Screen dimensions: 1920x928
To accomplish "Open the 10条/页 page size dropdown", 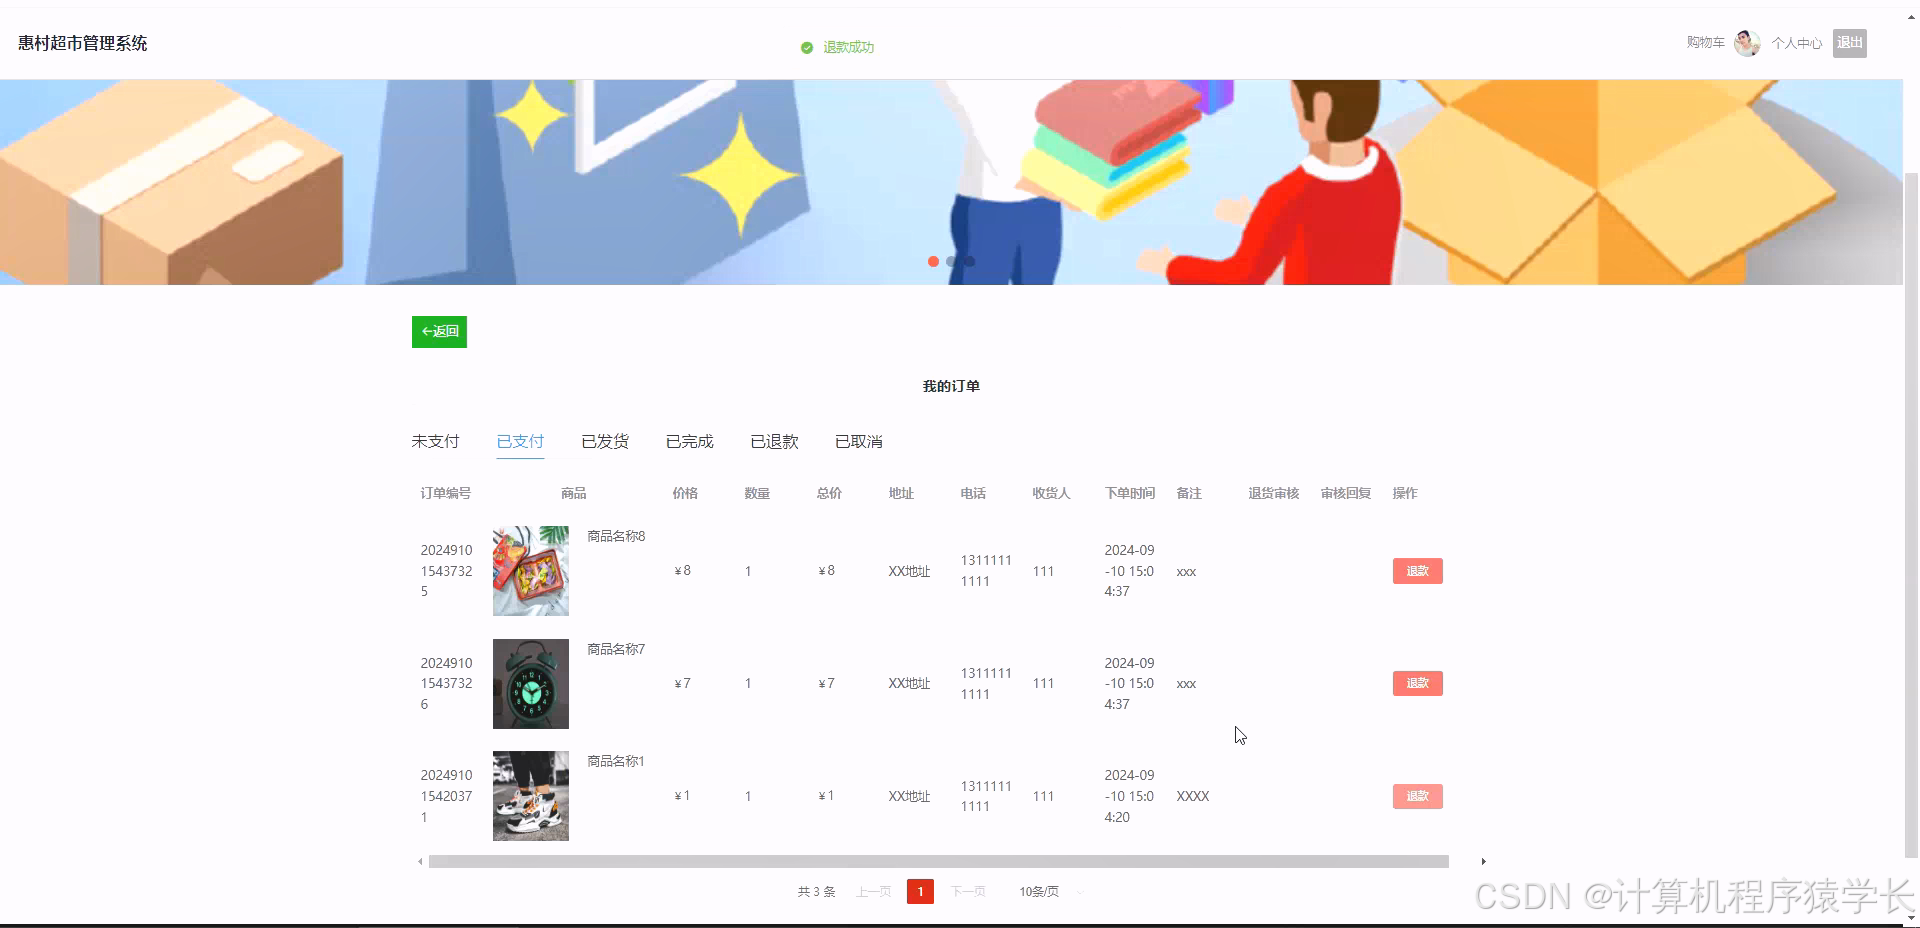I will pos(1046,891).
